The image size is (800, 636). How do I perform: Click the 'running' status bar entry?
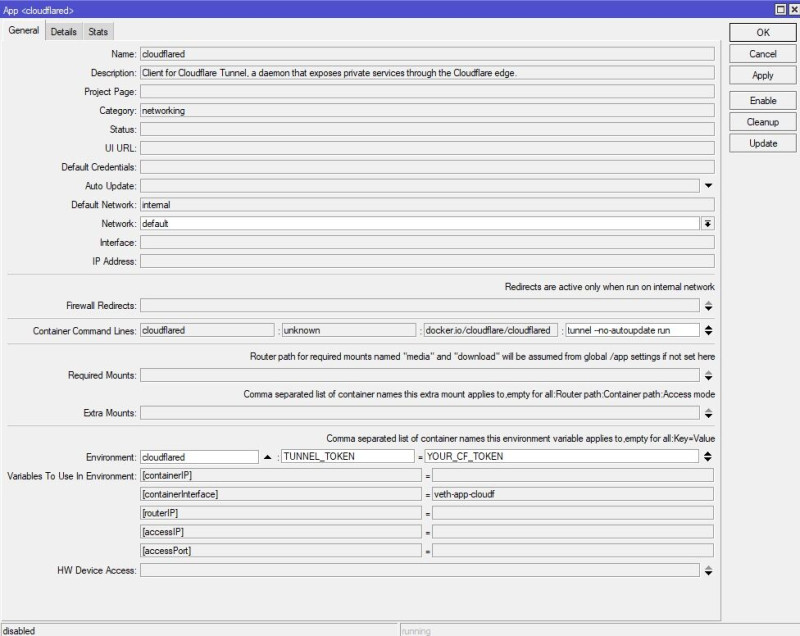[599, 630]
